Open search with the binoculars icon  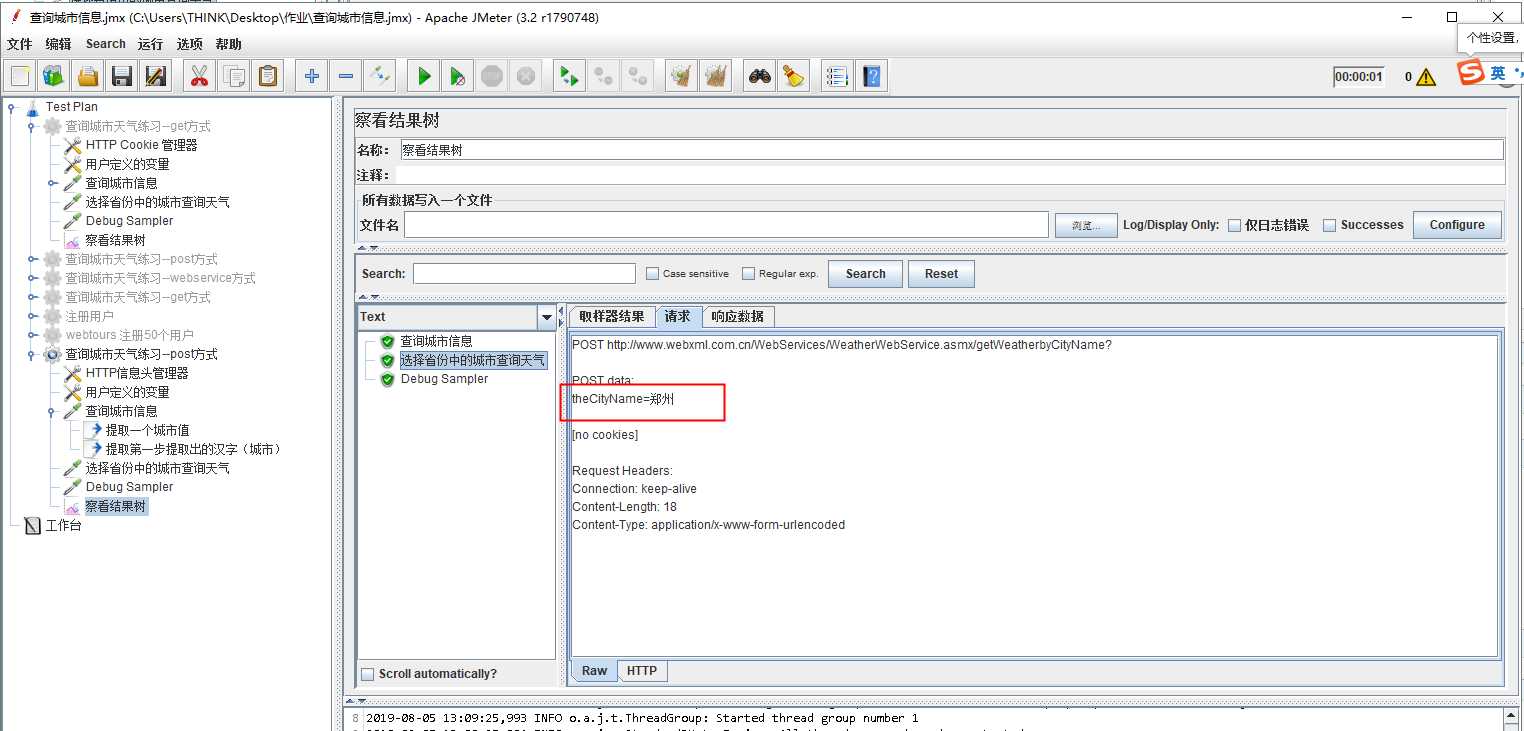coord(760,76)
